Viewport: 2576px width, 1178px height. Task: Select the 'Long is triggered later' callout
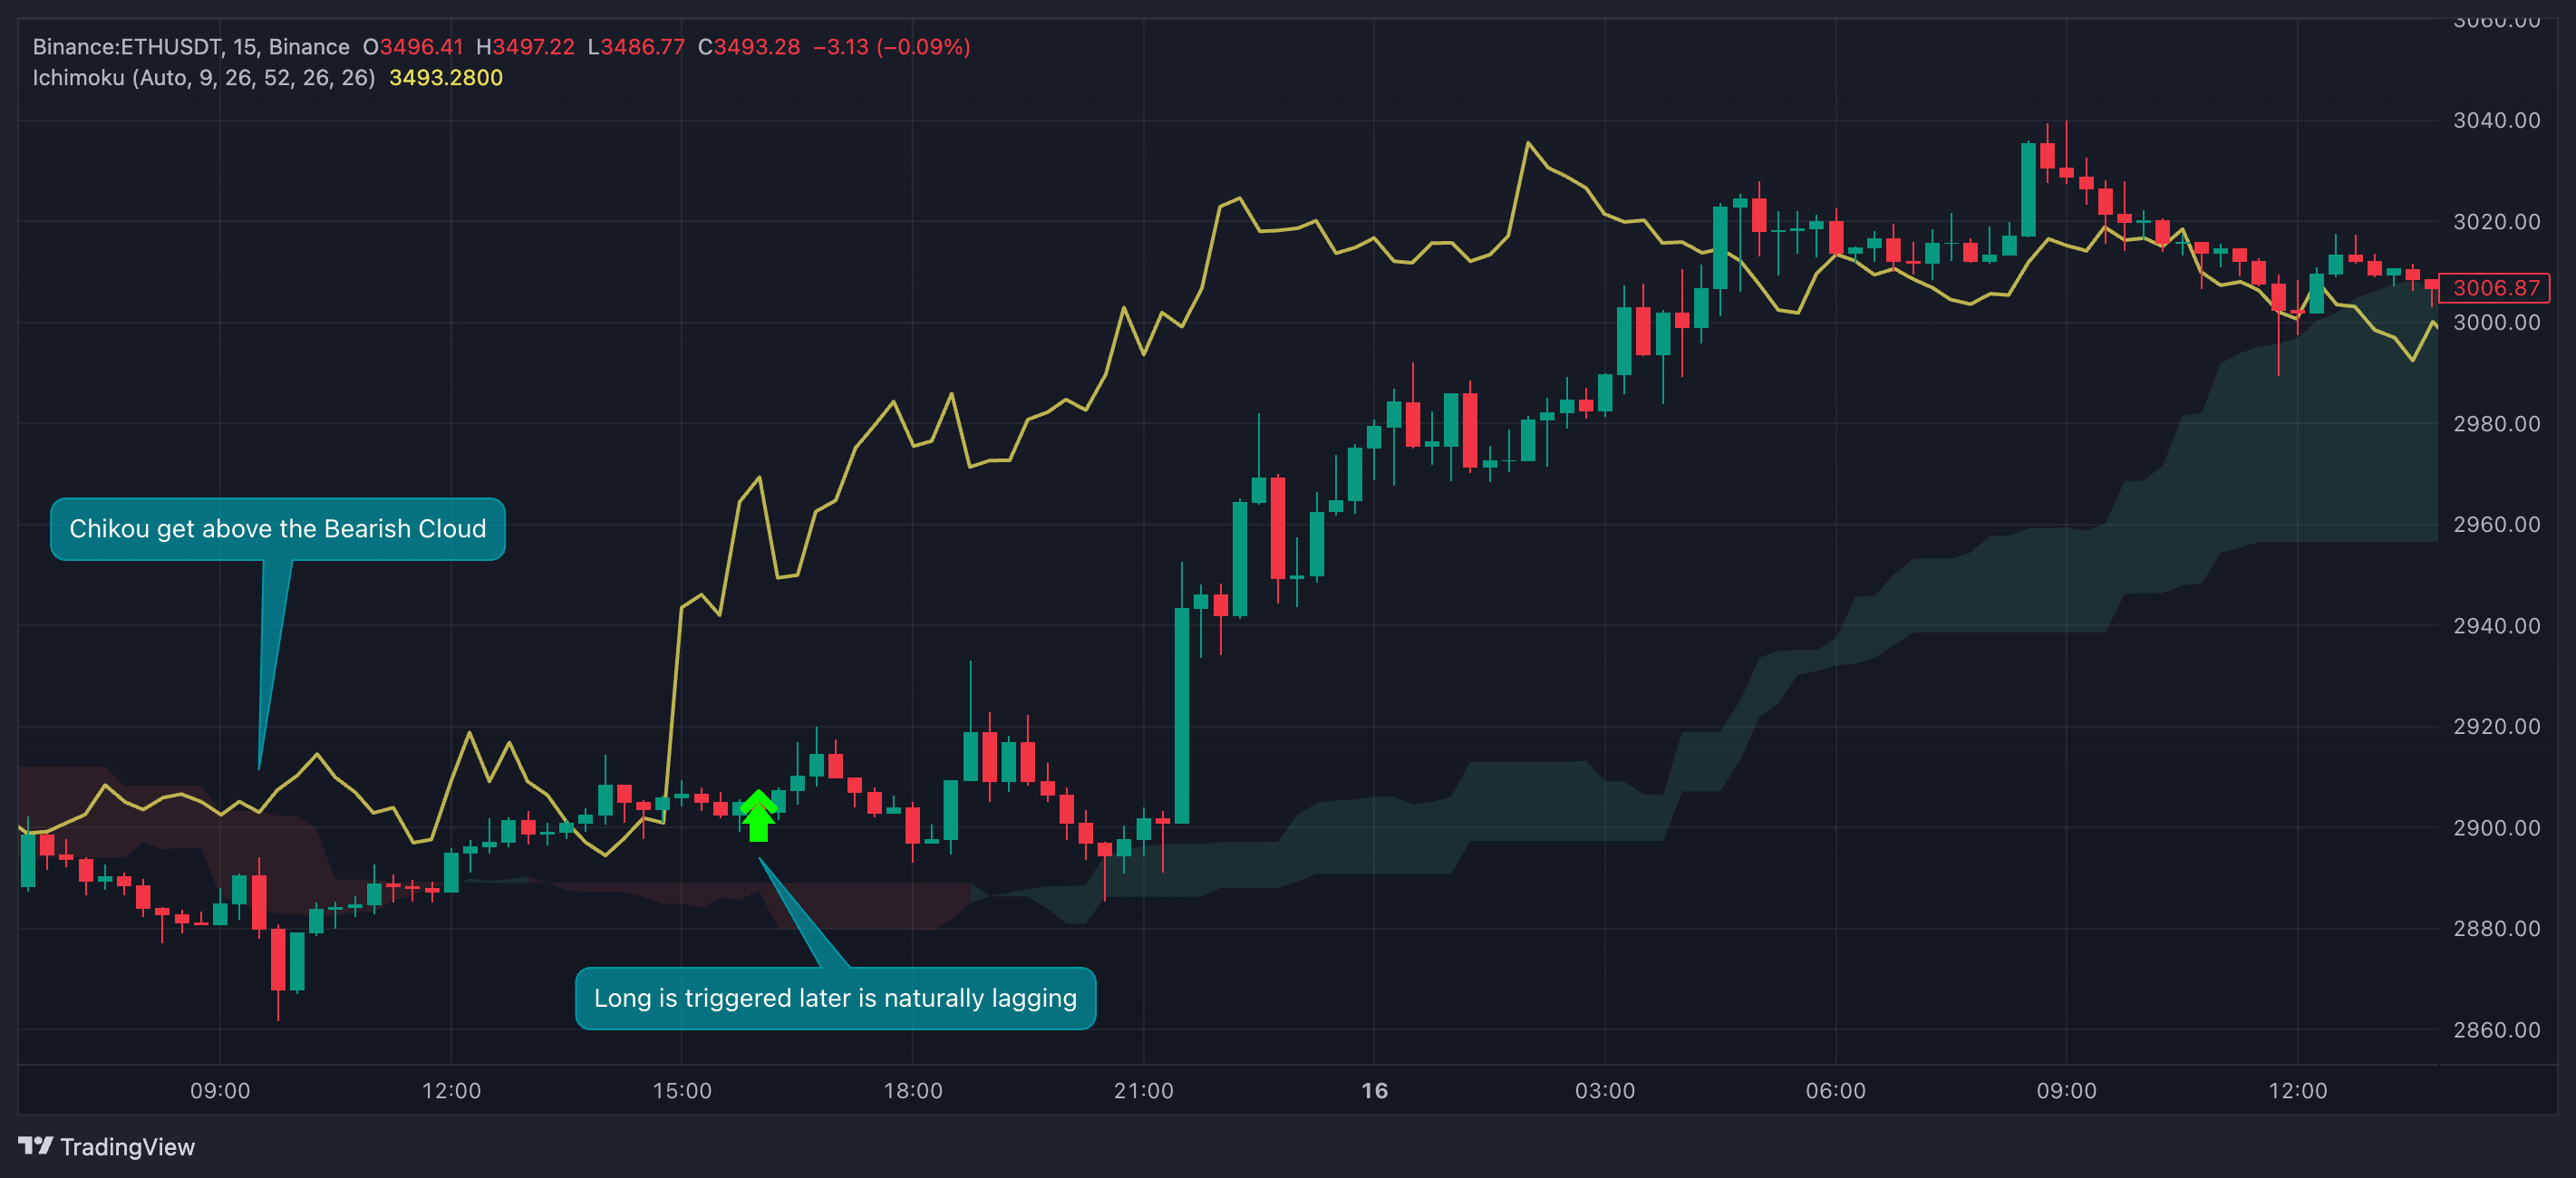point(835,998)
